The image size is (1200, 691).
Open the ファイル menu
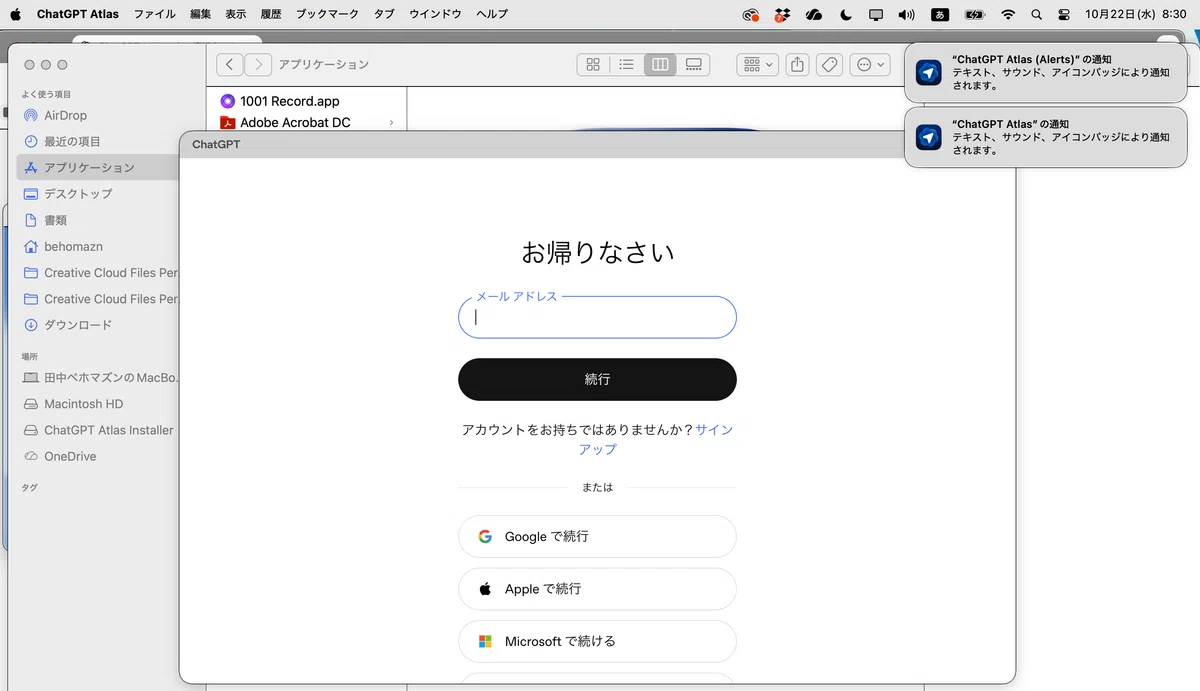point(155,14)
